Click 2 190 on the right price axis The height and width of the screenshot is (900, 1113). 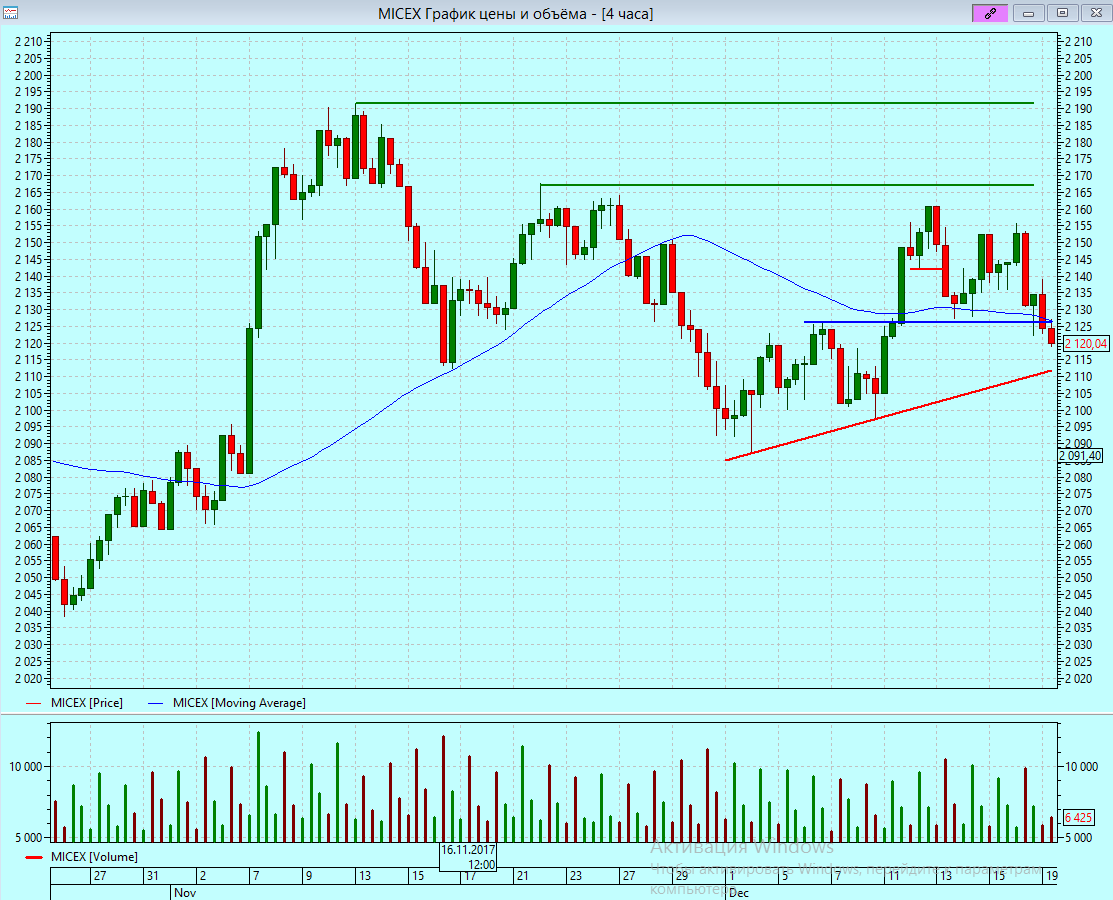tap(1079, 109)
